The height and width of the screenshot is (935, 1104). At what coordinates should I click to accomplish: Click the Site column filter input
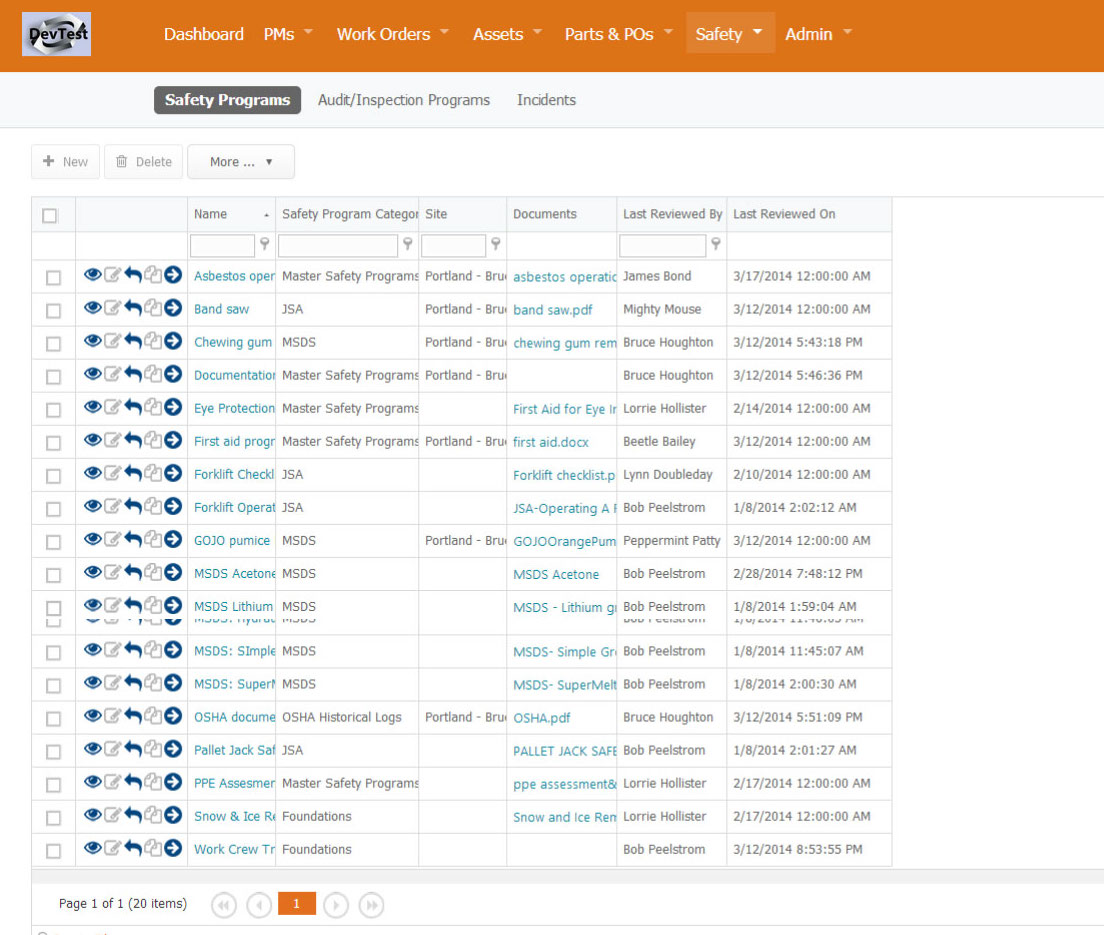(x=453, y=245)
